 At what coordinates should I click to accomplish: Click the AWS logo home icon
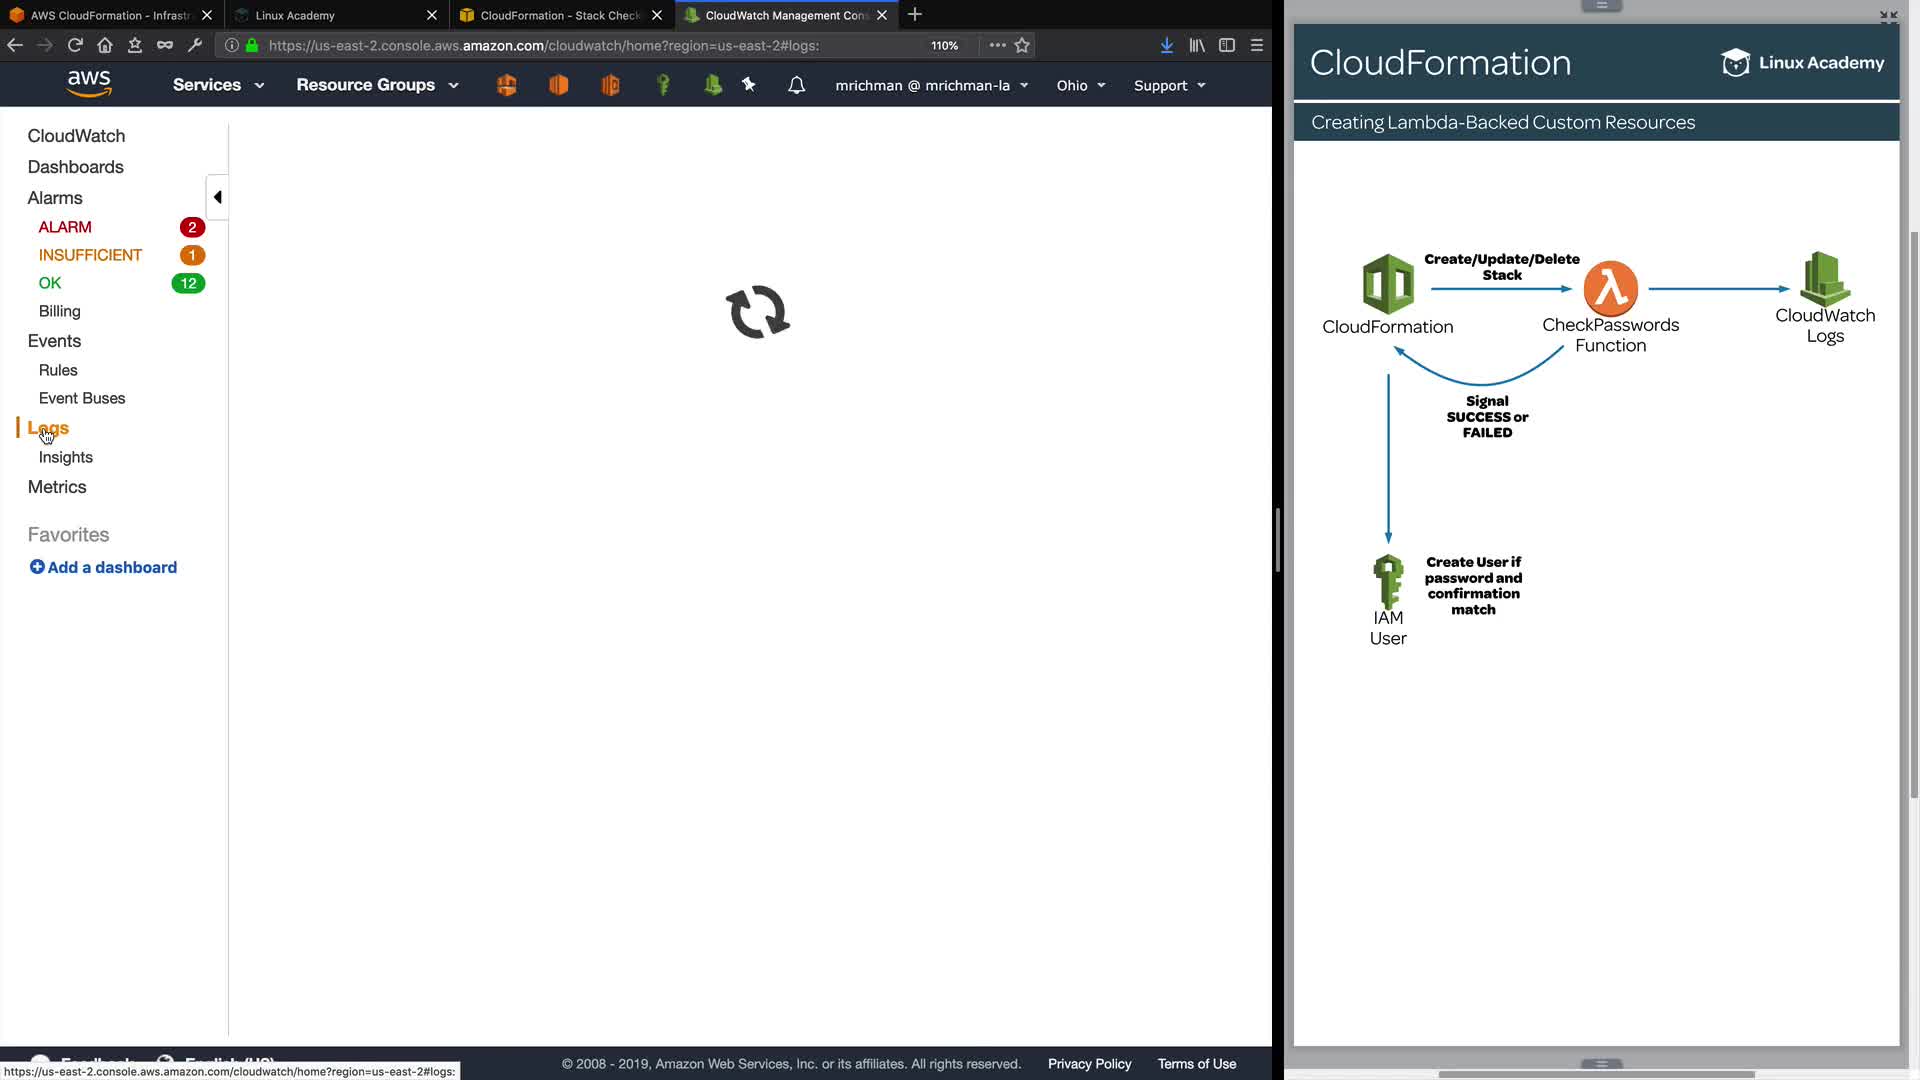89,84
